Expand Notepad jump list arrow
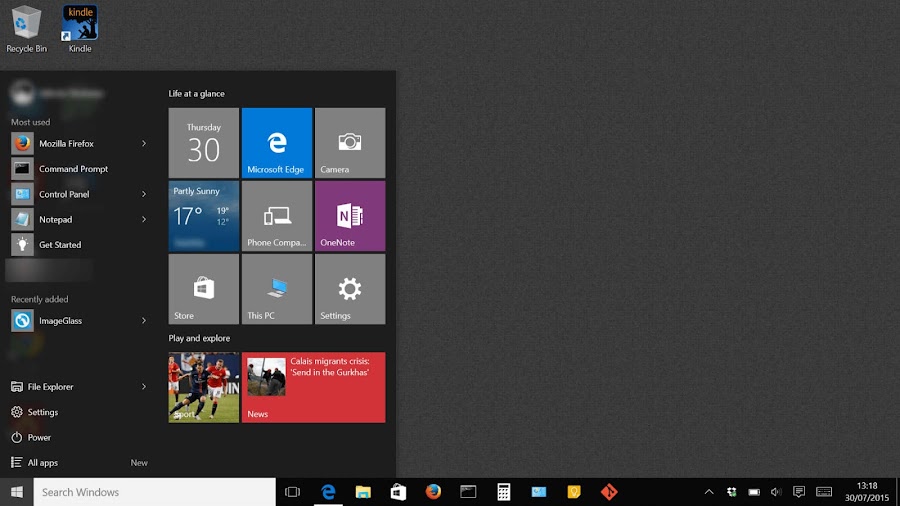900x506 pixels. pos(144,219)
